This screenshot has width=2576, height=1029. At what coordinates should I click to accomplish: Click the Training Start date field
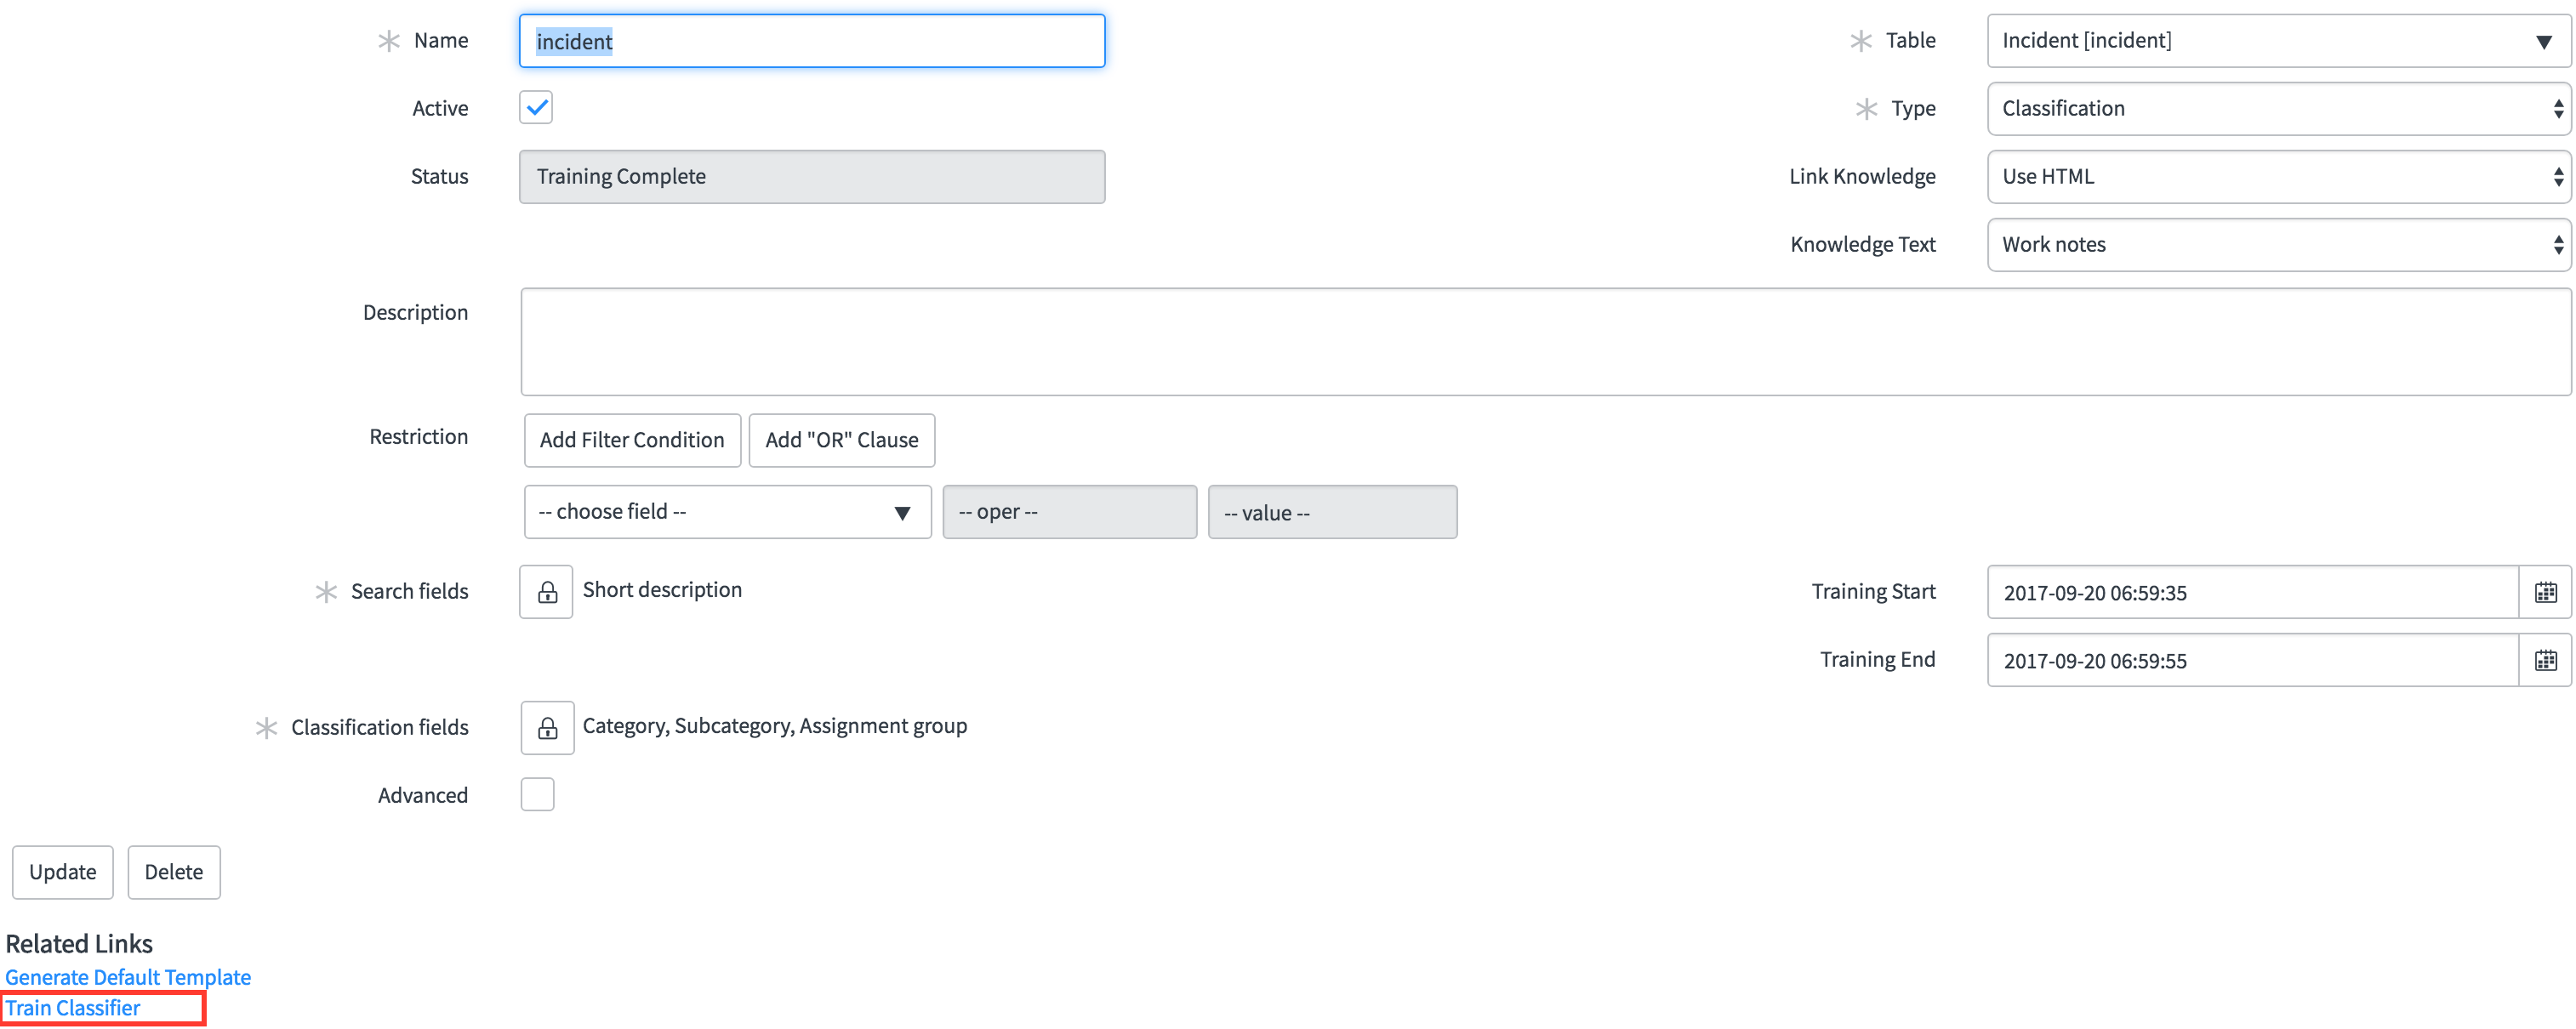[2250, 592]
